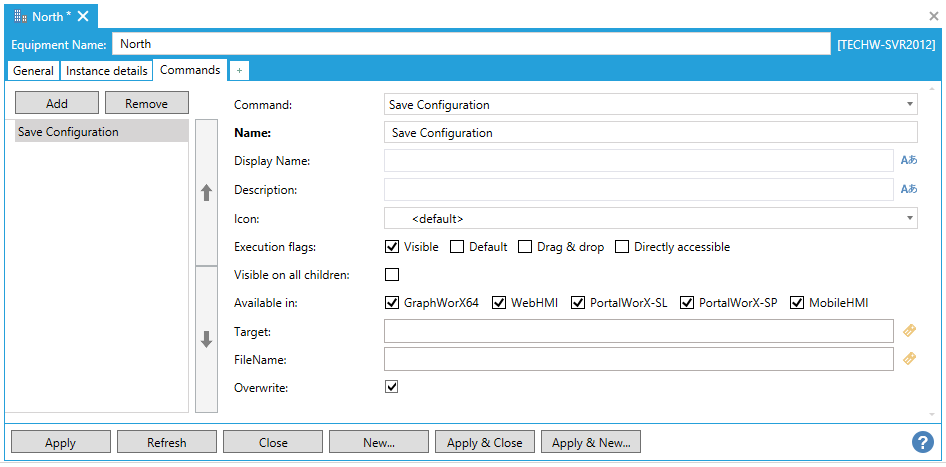
Task: Disable the Overwrite checkbox
Action: 392,386
